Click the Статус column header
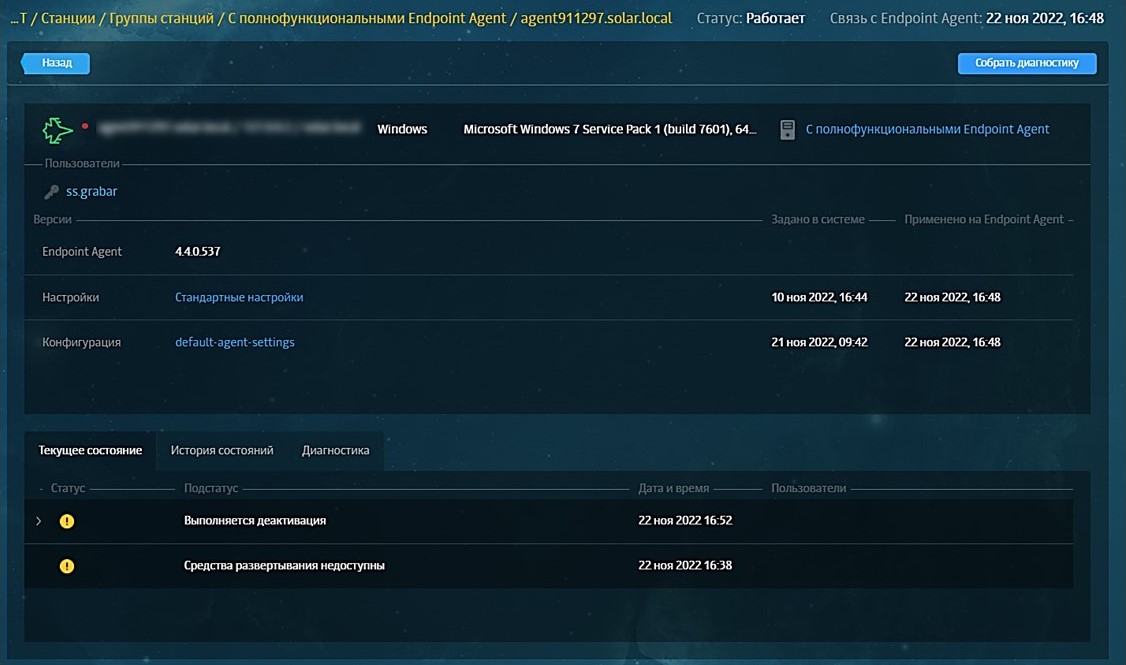The image size is (1126, 665). (68, 488)
